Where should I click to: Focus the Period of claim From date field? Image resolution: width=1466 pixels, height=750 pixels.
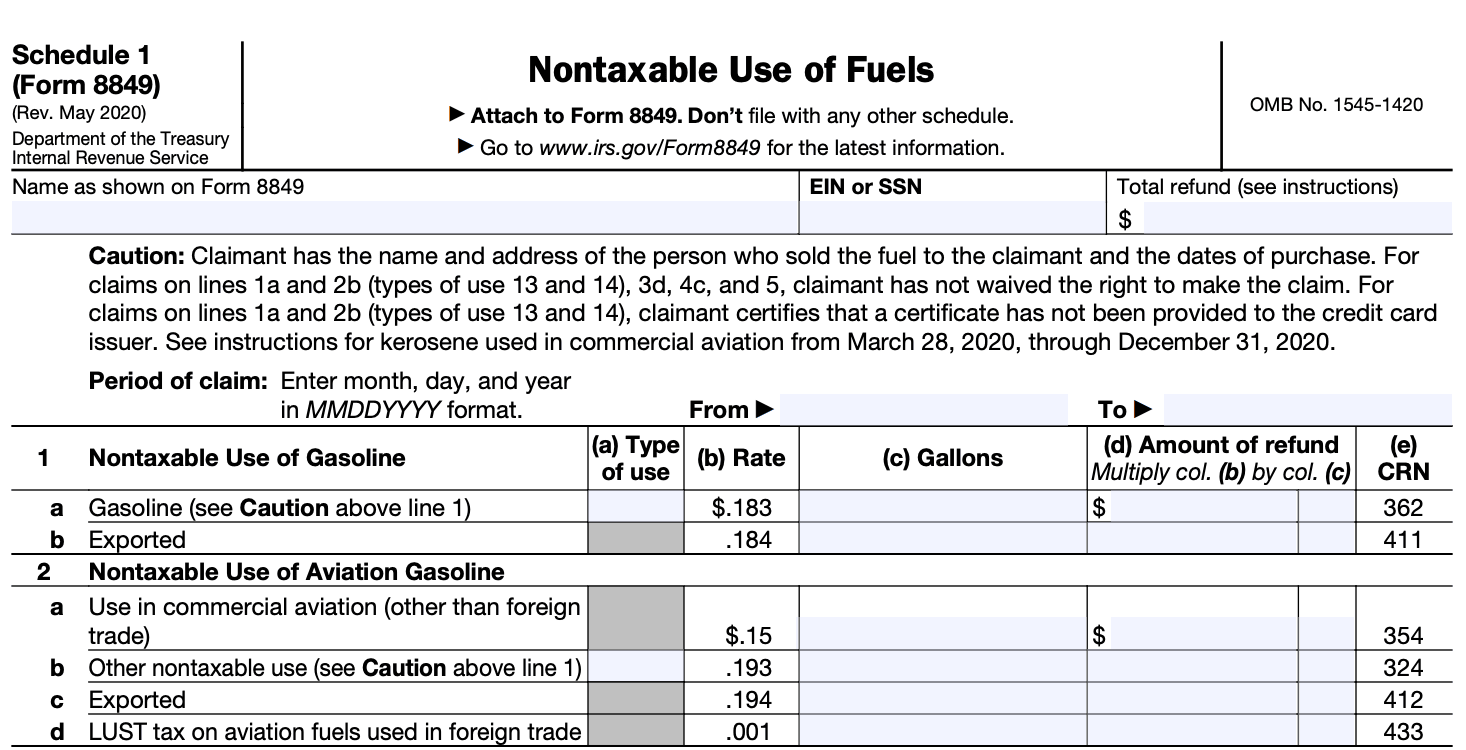pos(923,409)
